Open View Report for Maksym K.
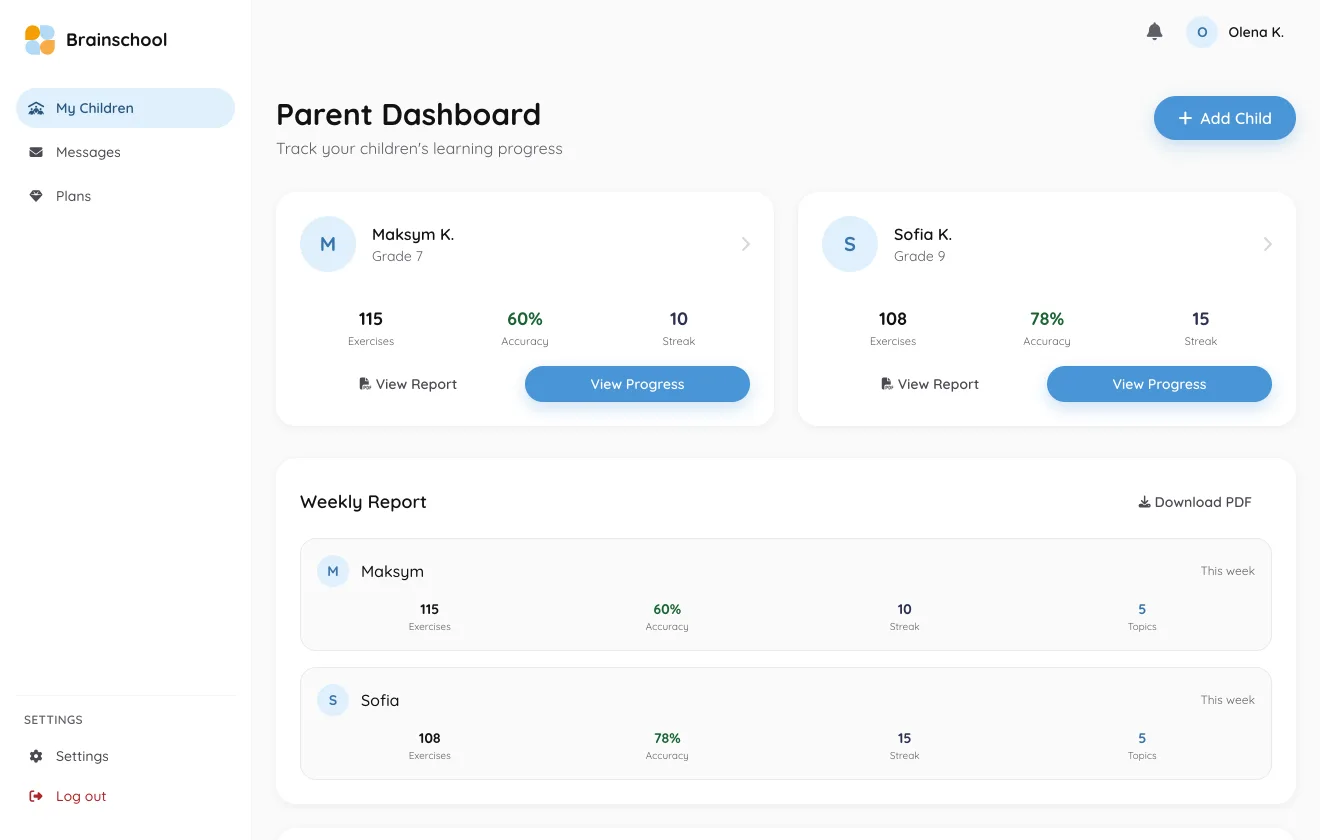Image resolution: width=1320 pixels, height=840 pixels. 408,384
